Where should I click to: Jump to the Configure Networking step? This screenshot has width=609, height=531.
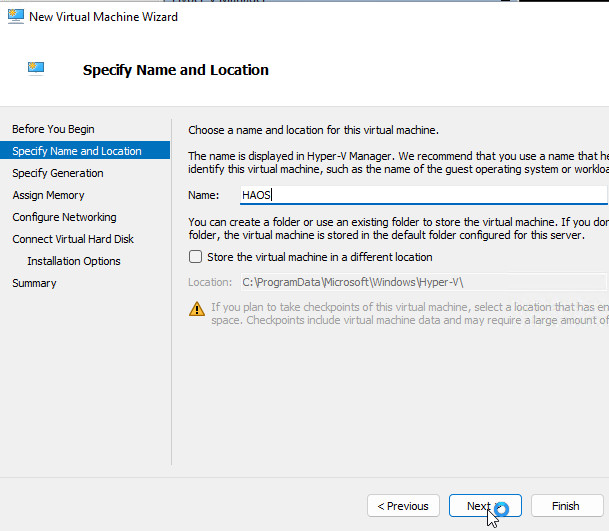point(64,217)
